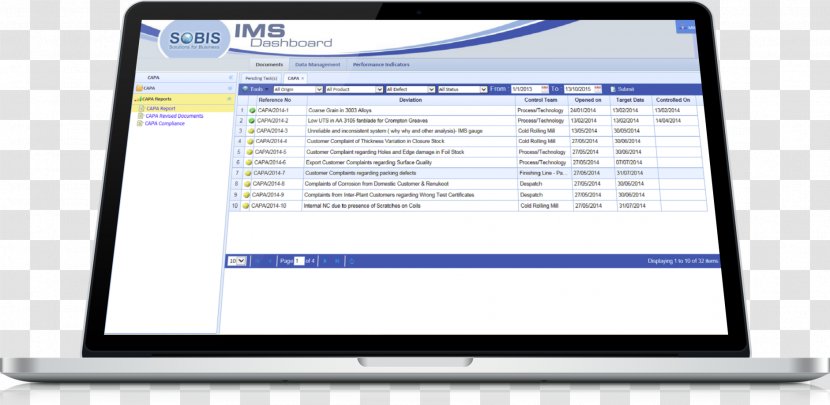Open the All Defect dropdown
The width and height of the screenshot is (830, 405).
click(x=411, y=89)
